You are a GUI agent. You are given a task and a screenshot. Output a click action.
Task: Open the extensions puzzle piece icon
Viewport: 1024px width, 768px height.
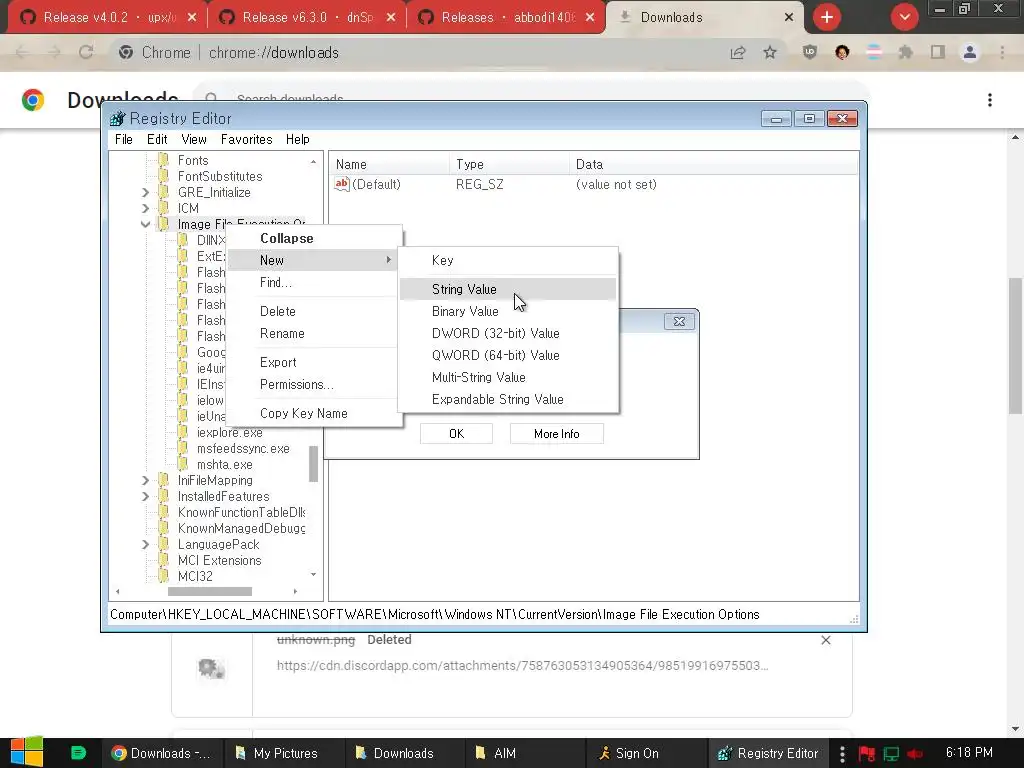coord(906,52)
